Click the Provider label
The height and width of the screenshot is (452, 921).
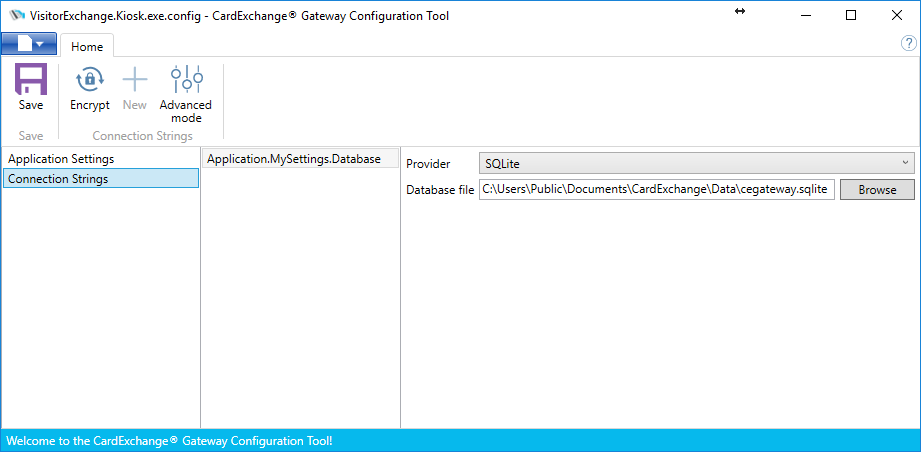click(x=428, y=164)
